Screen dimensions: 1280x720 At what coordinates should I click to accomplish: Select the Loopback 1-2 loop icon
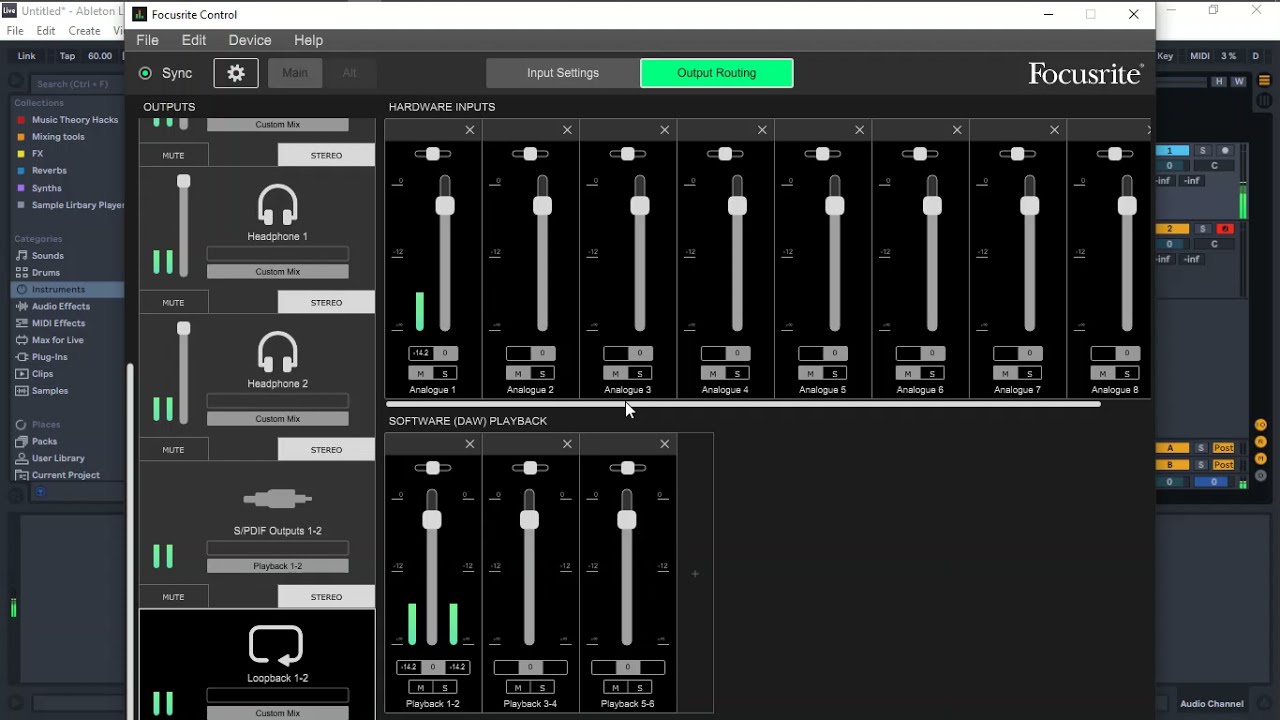pos(276,646)
